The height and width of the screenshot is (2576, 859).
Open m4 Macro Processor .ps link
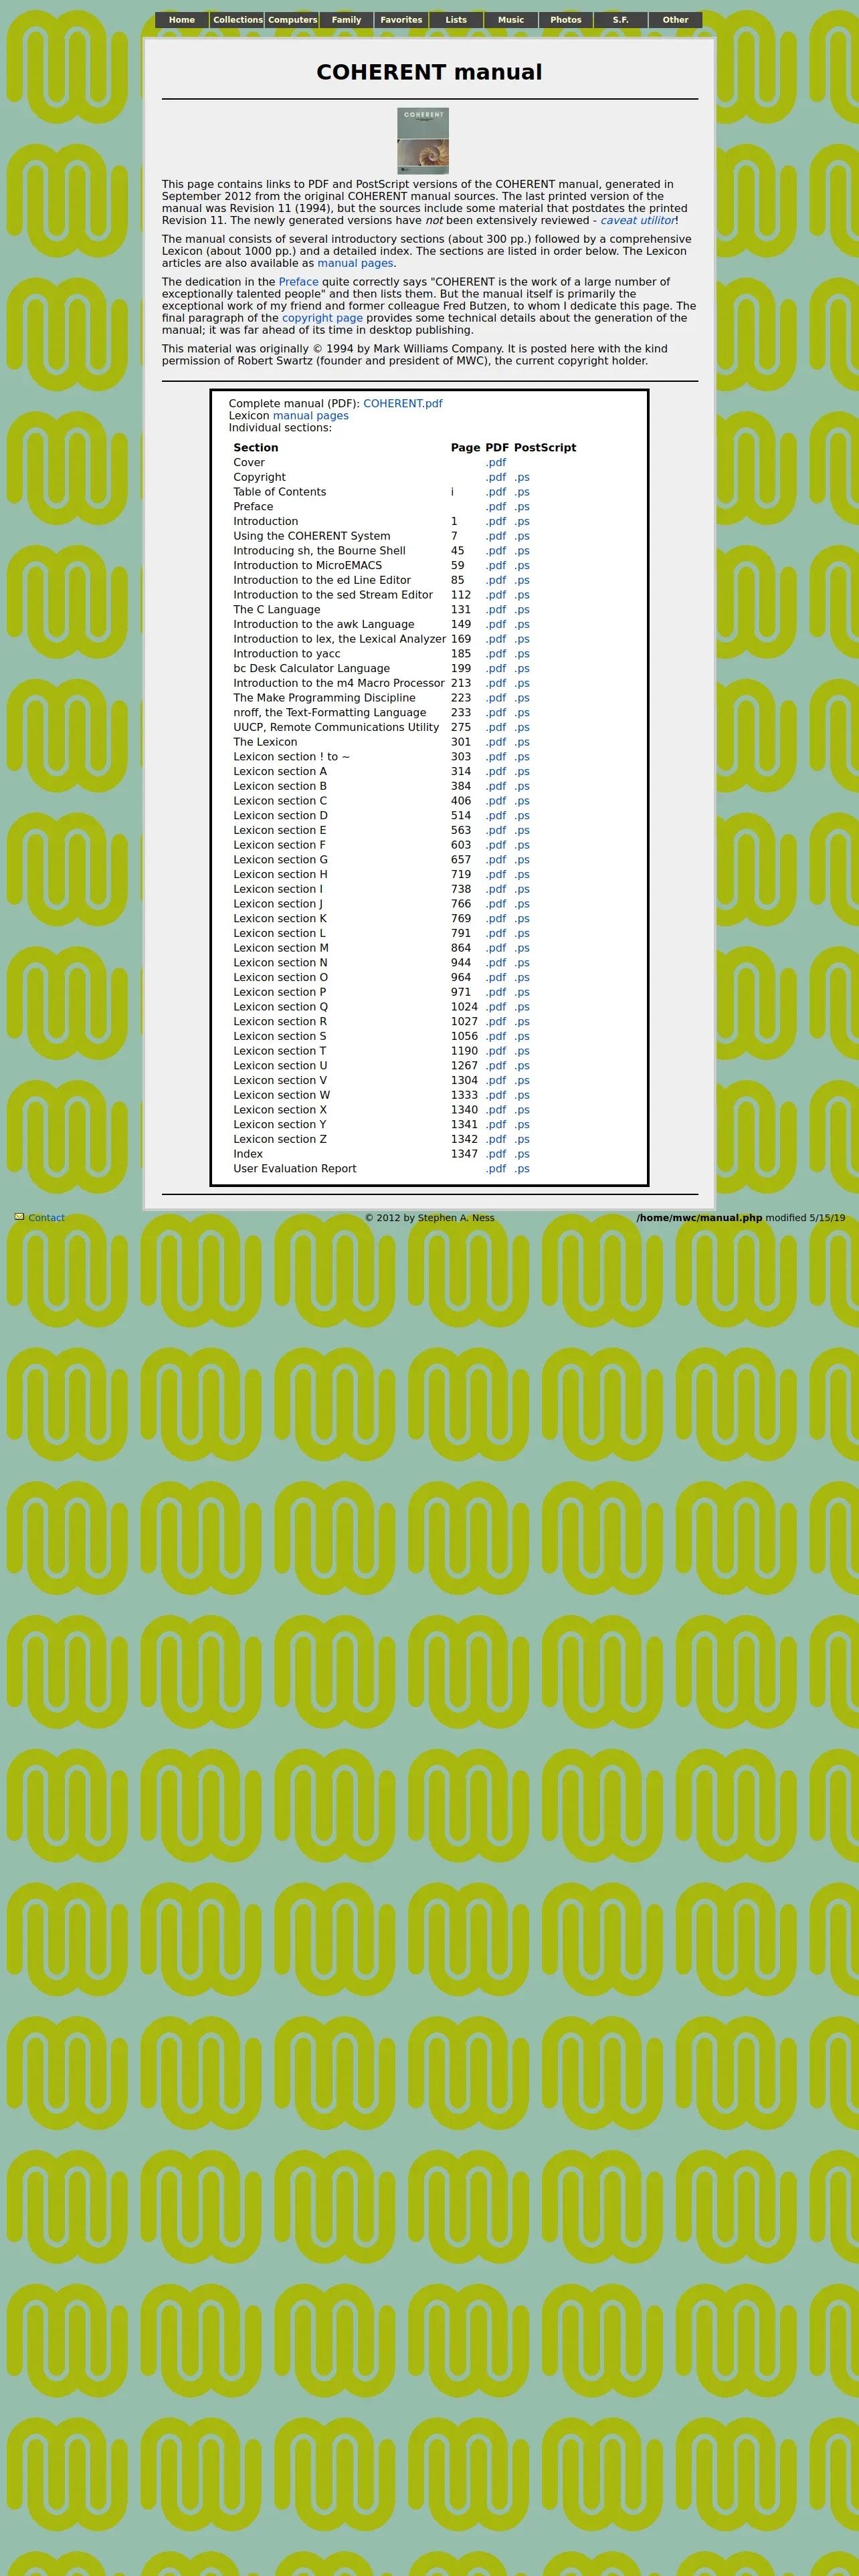tap(522, 683)
